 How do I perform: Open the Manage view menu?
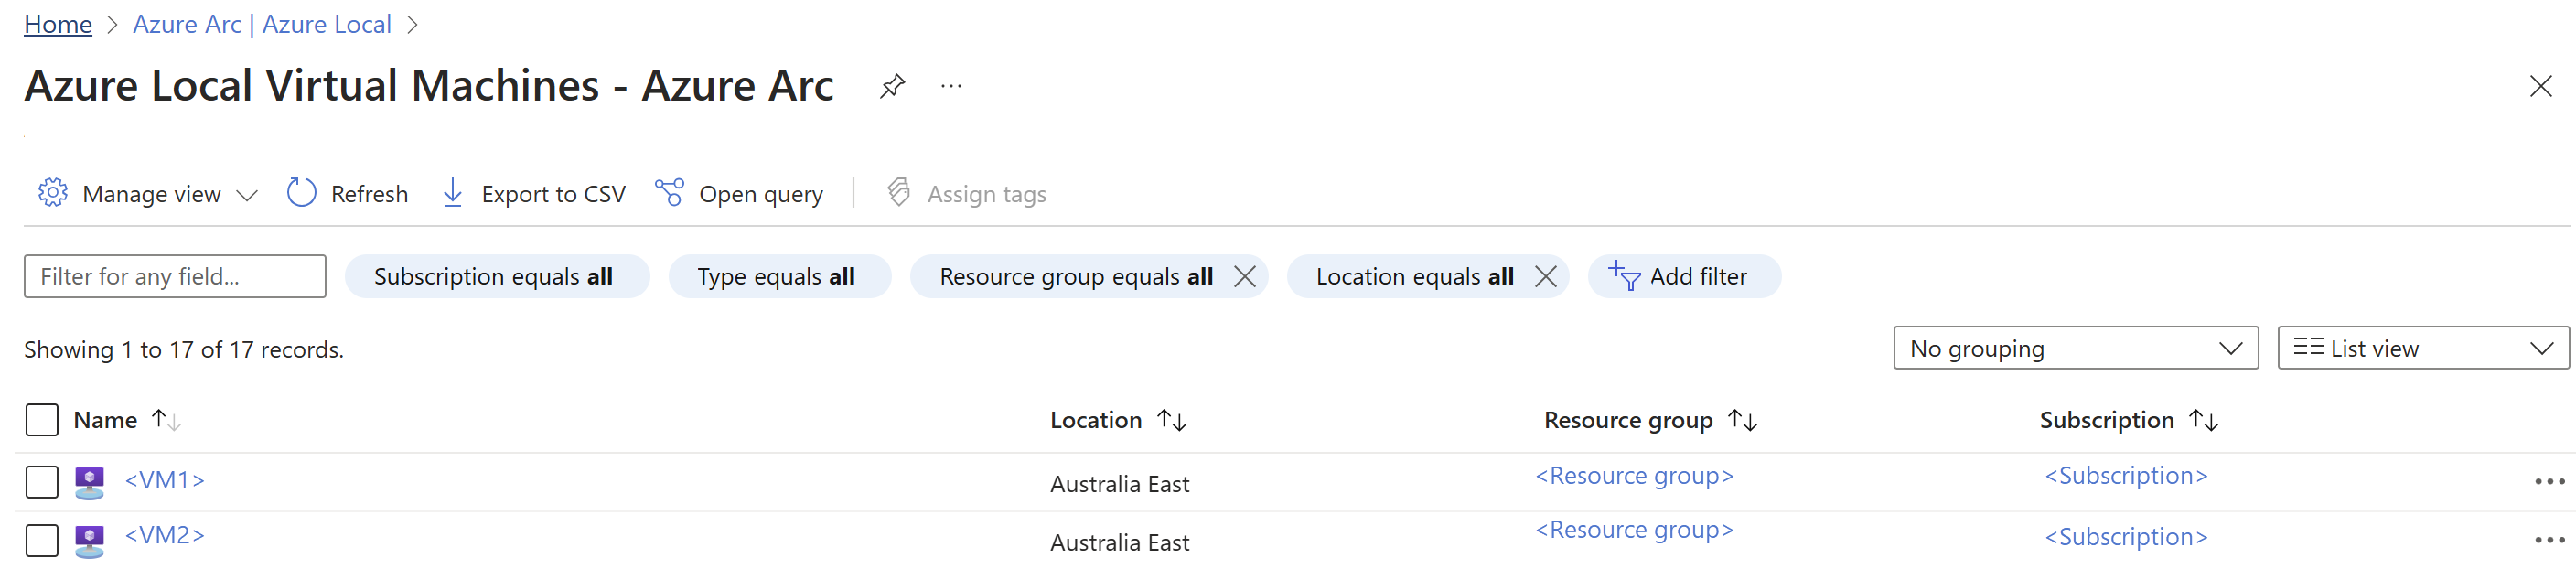[x=148, y=194]
